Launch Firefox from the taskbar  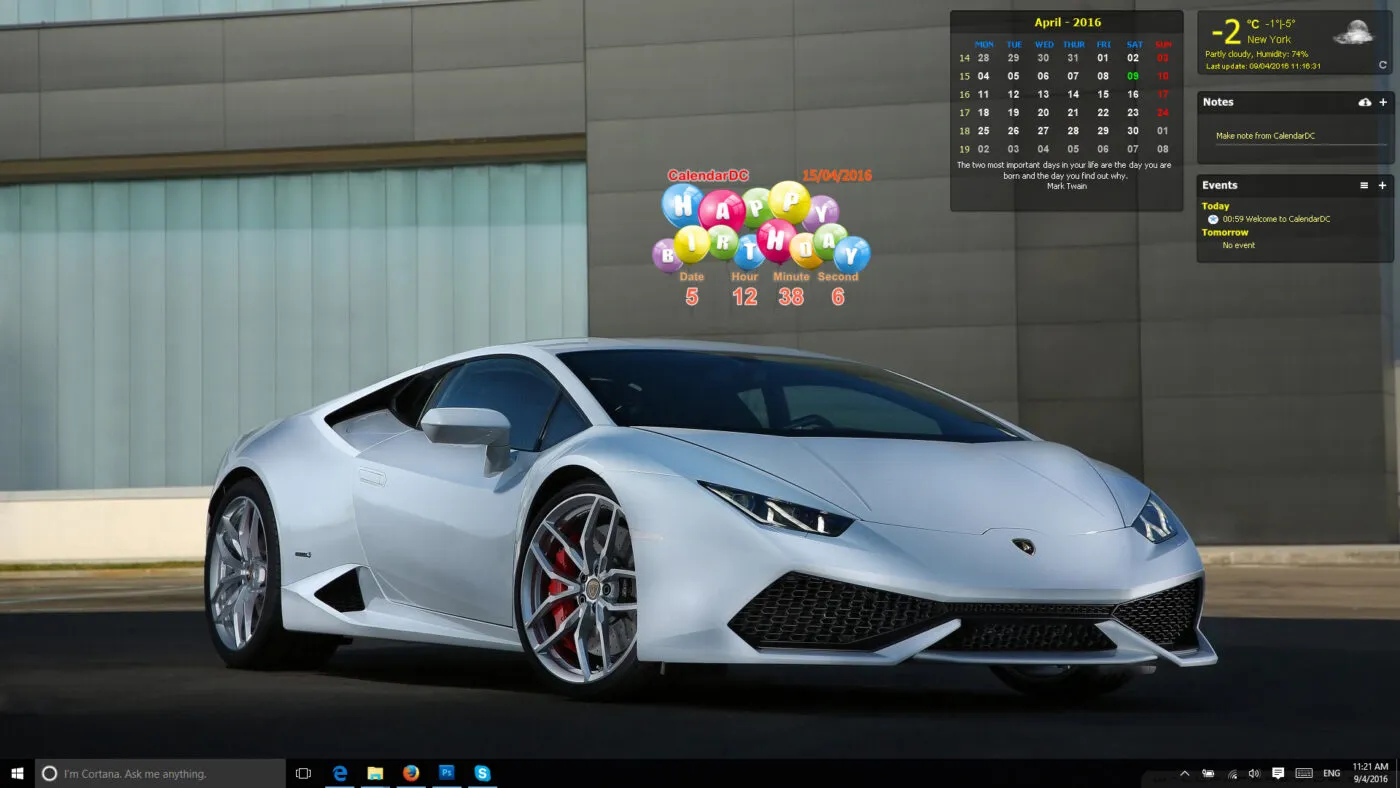(411, 773)
